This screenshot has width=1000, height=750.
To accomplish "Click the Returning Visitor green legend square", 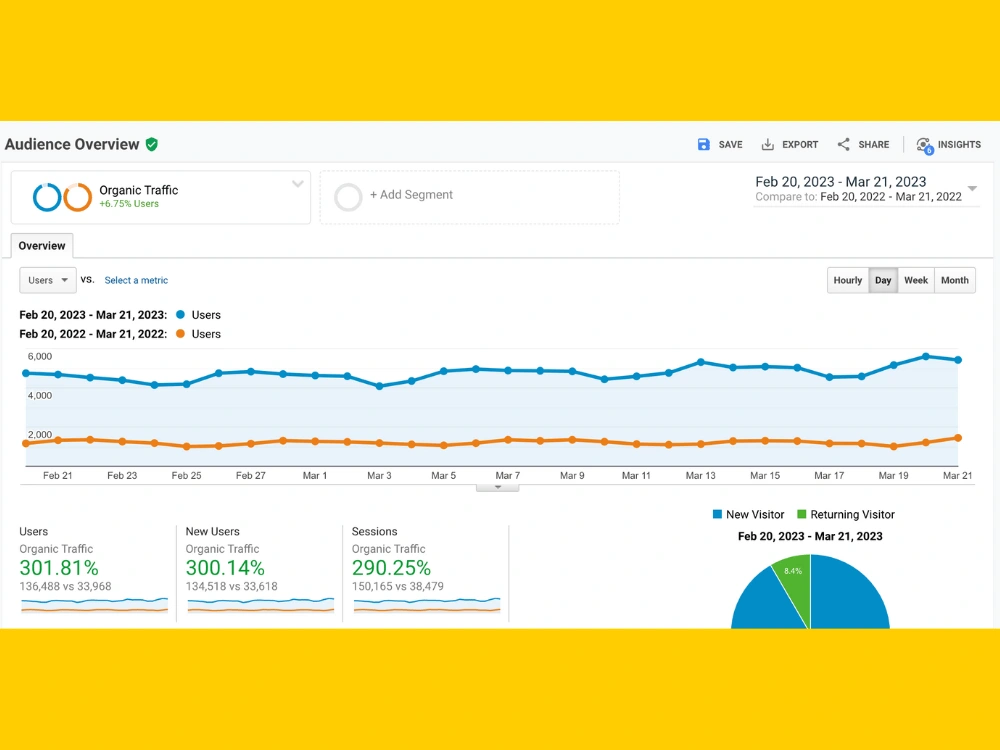I will (x=802, y=514).
